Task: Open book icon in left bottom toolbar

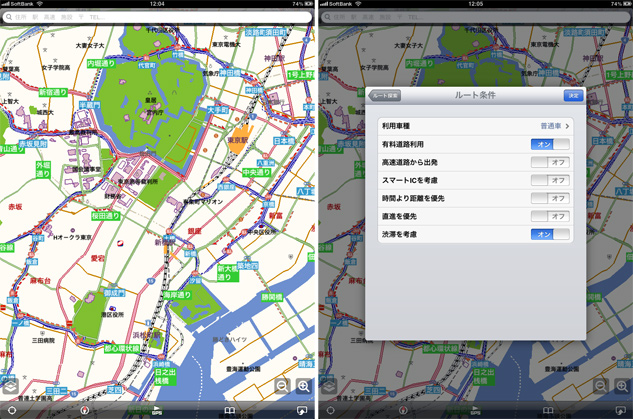Action: pyautogui.click(x=229, y=411)
